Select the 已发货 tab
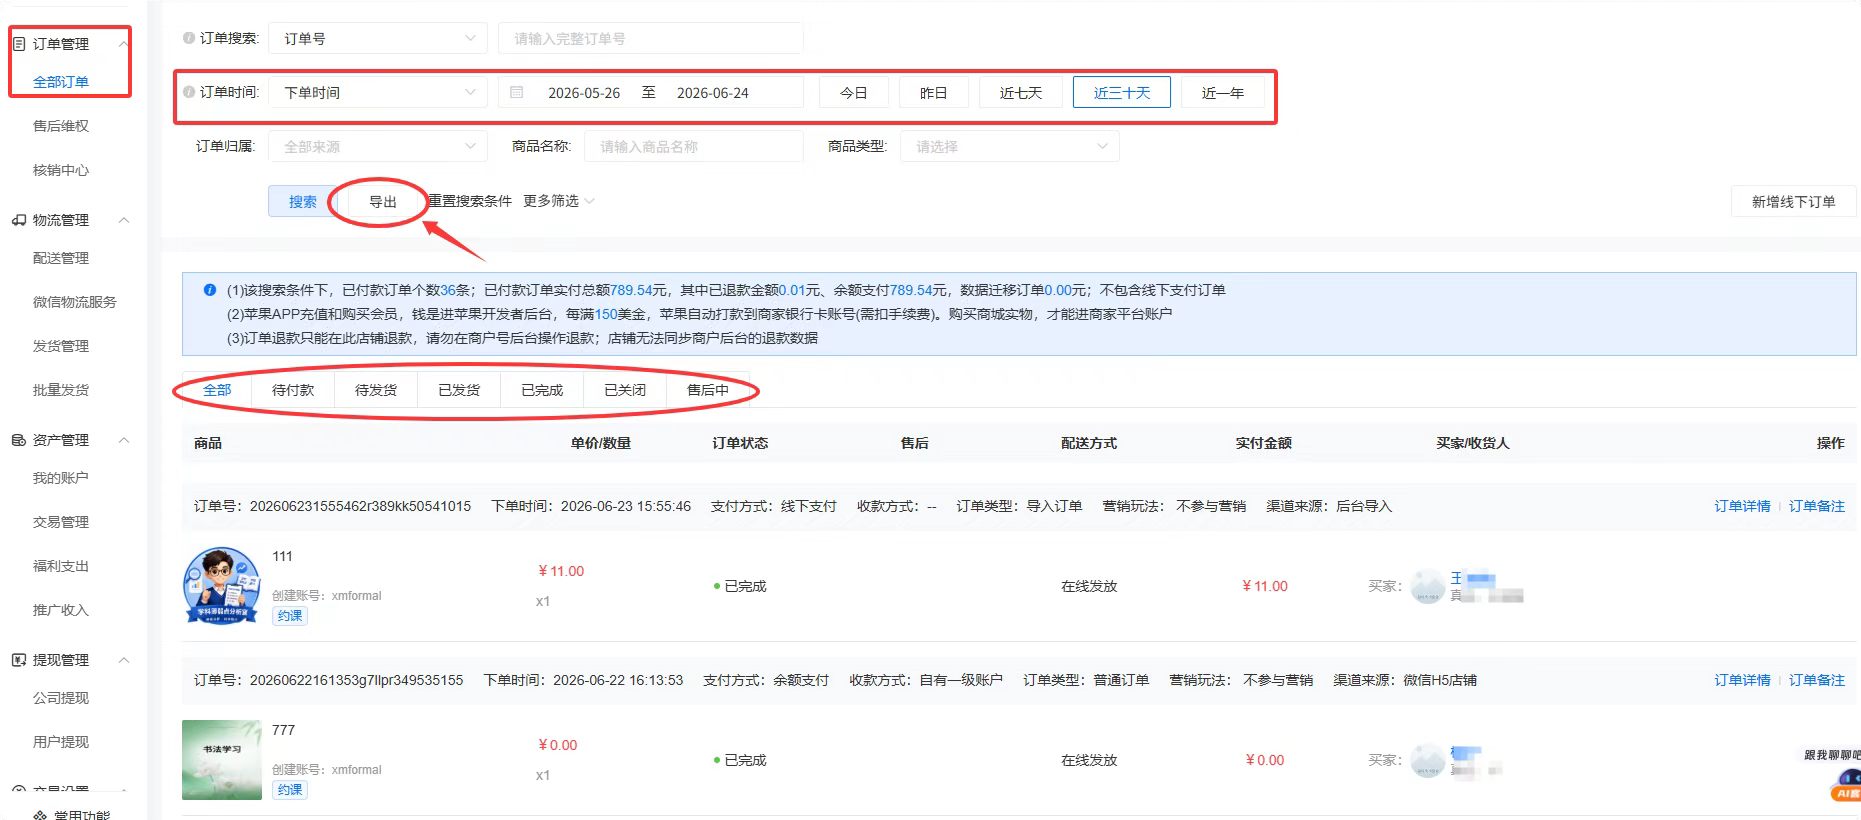Viewport: 1861px width, 820px height. [x=459, y=390]
